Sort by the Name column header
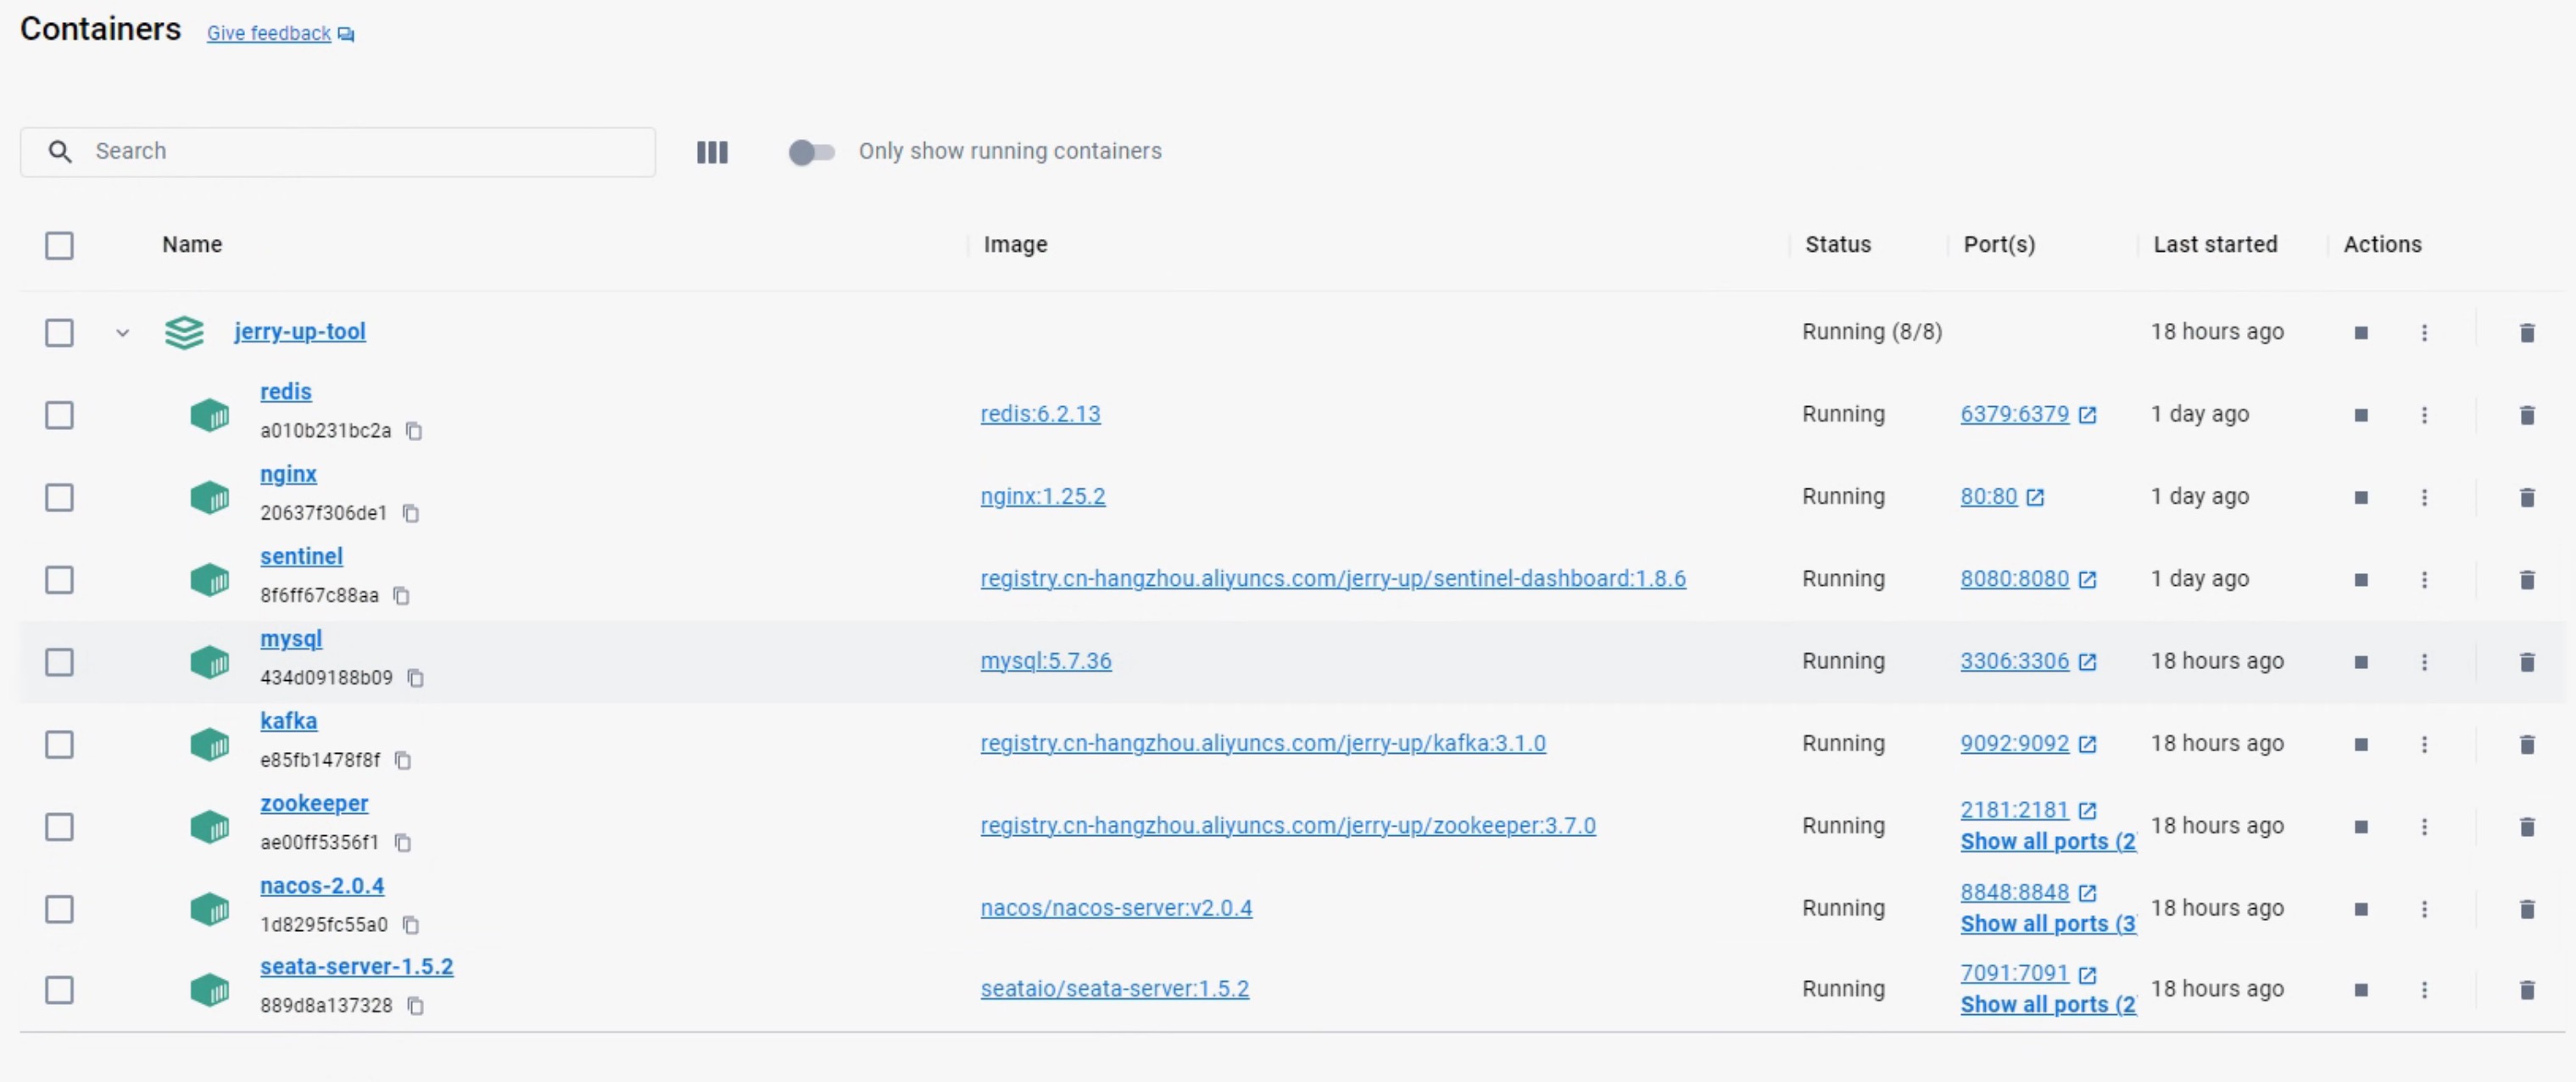 (x=192, y=244)
